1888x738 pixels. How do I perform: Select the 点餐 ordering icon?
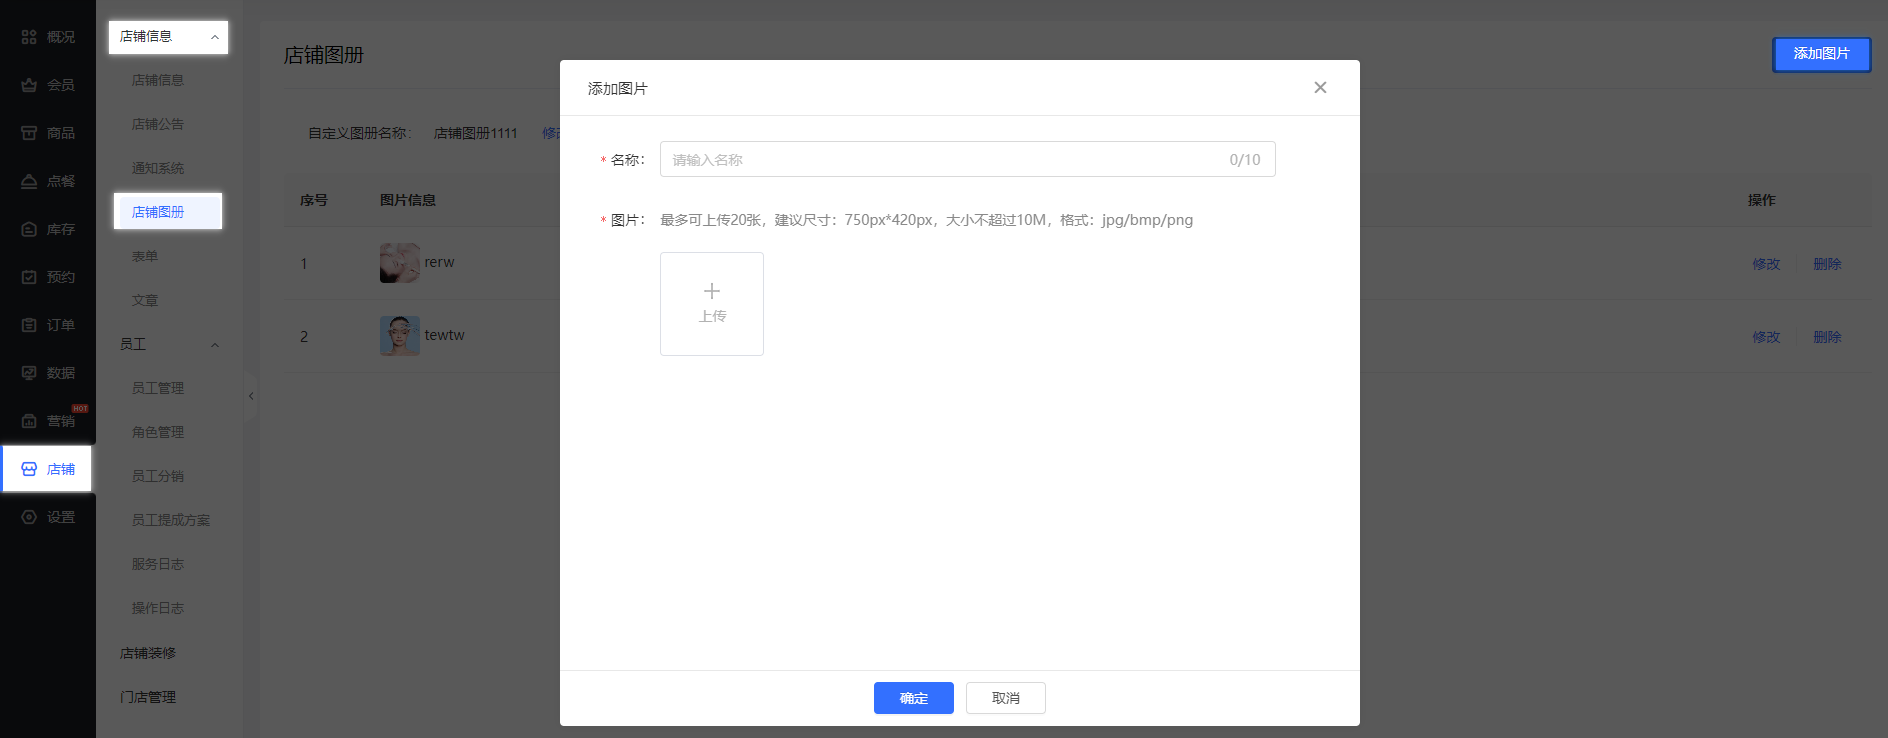pyautogui.click(x=29, y=181)
